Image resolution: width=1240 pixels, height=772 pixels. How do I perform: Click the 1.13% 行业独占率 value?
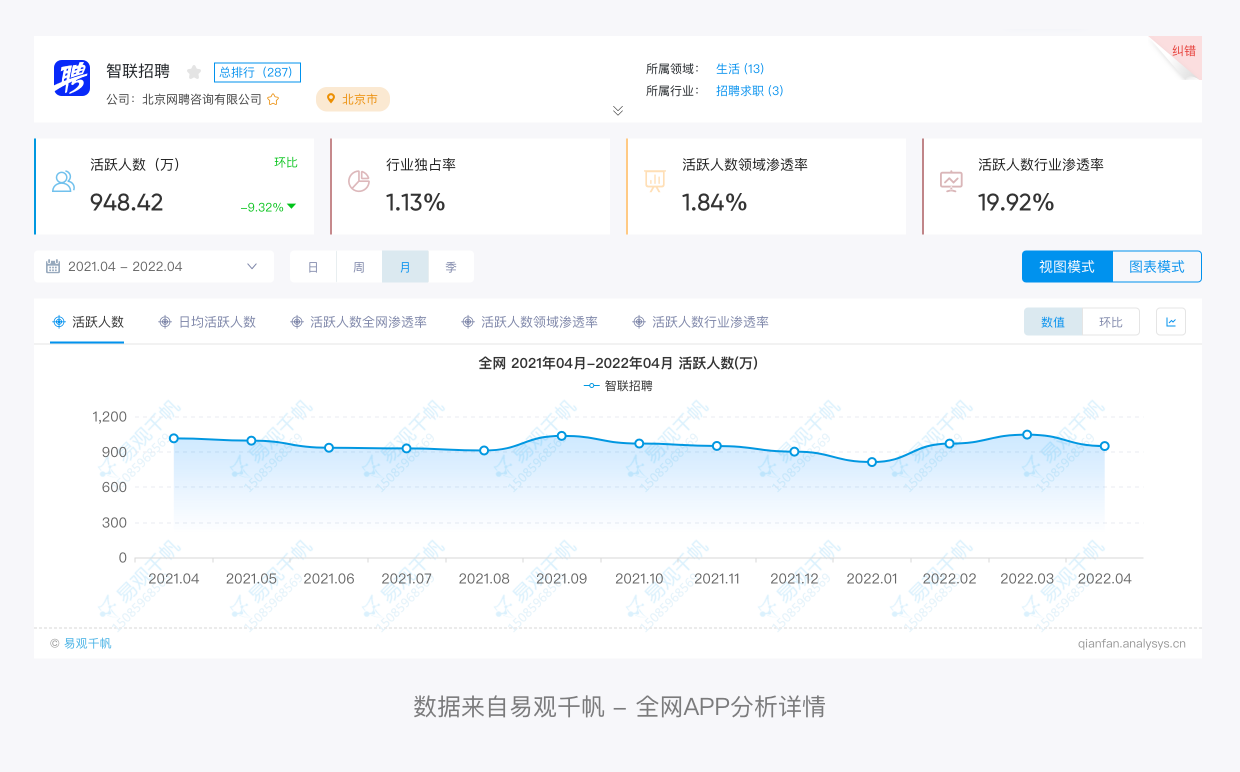coord(416,202)
